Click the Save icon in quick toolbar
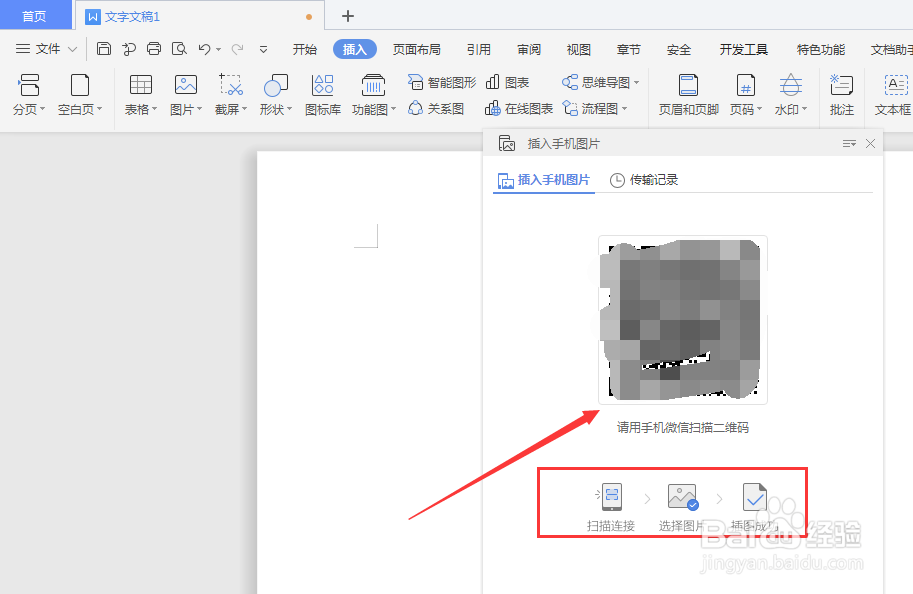 [x=104, y=49]
